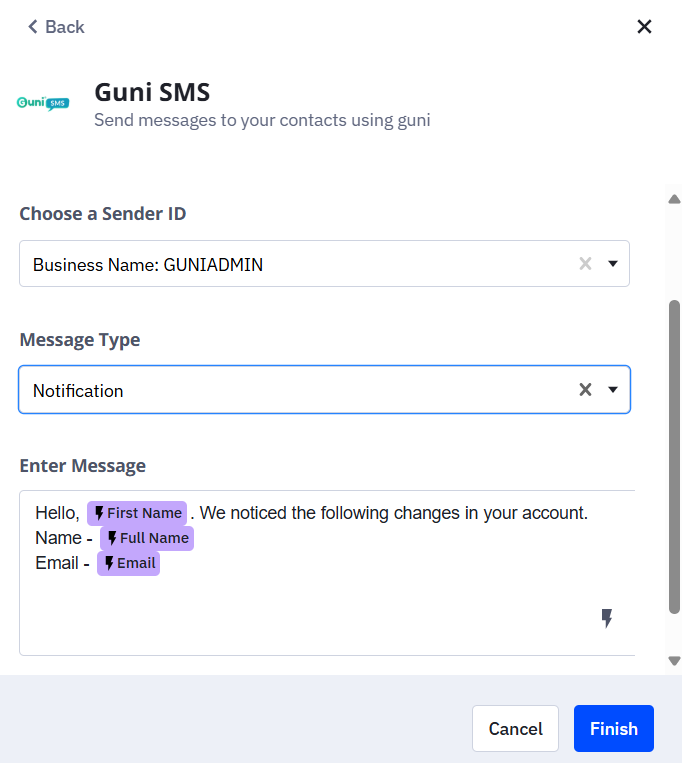Click the Guni SMS logo icon
Image resolution: width=682 pixels, height=763 pixels.
[43, 103]
